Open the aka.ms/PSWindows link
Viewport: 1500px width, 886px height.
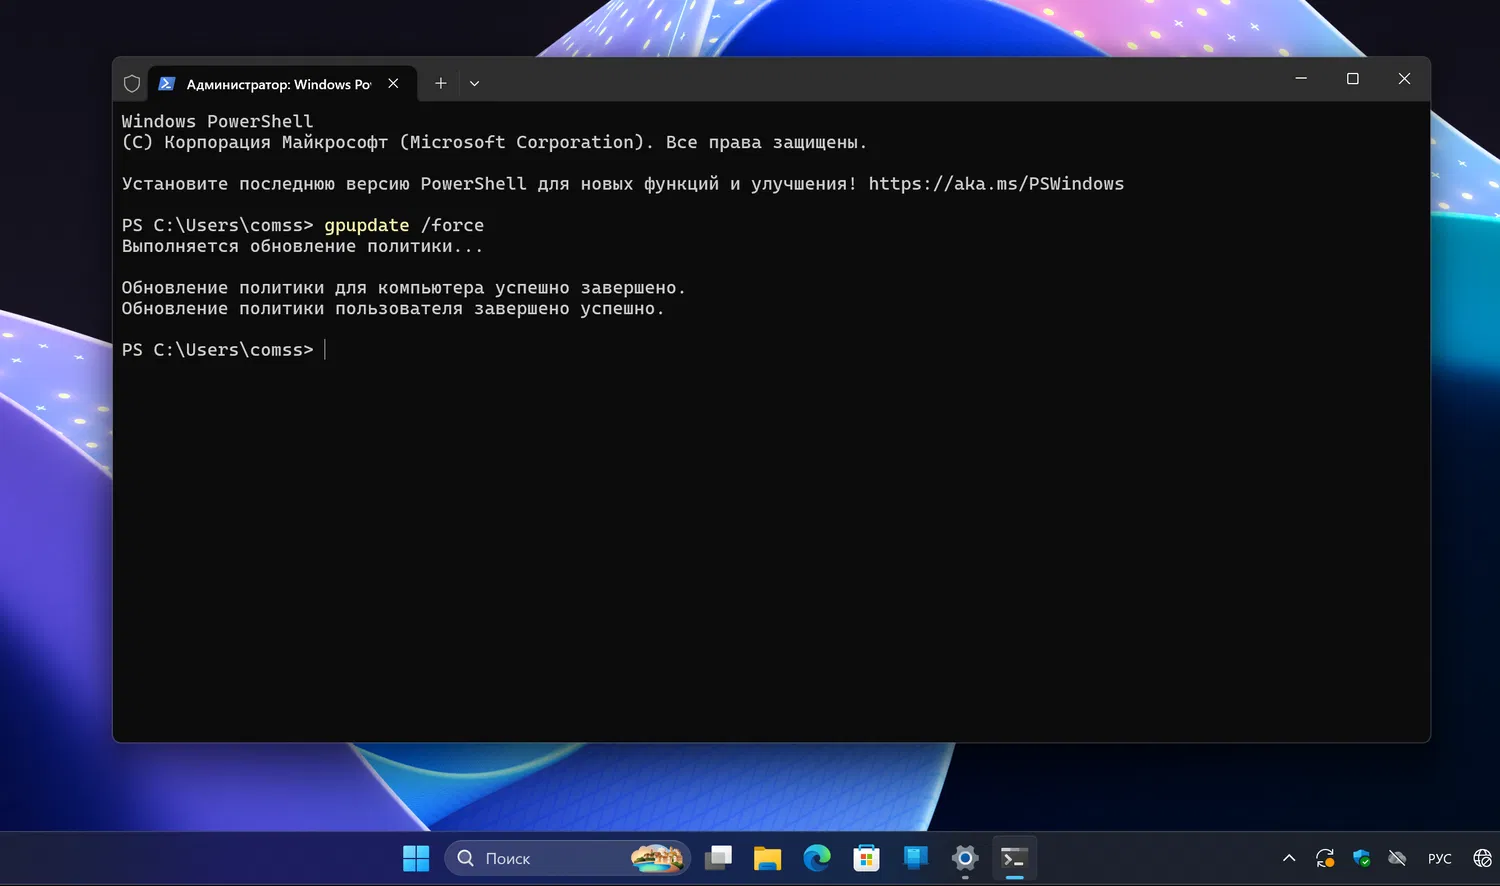tap(996, 183)
